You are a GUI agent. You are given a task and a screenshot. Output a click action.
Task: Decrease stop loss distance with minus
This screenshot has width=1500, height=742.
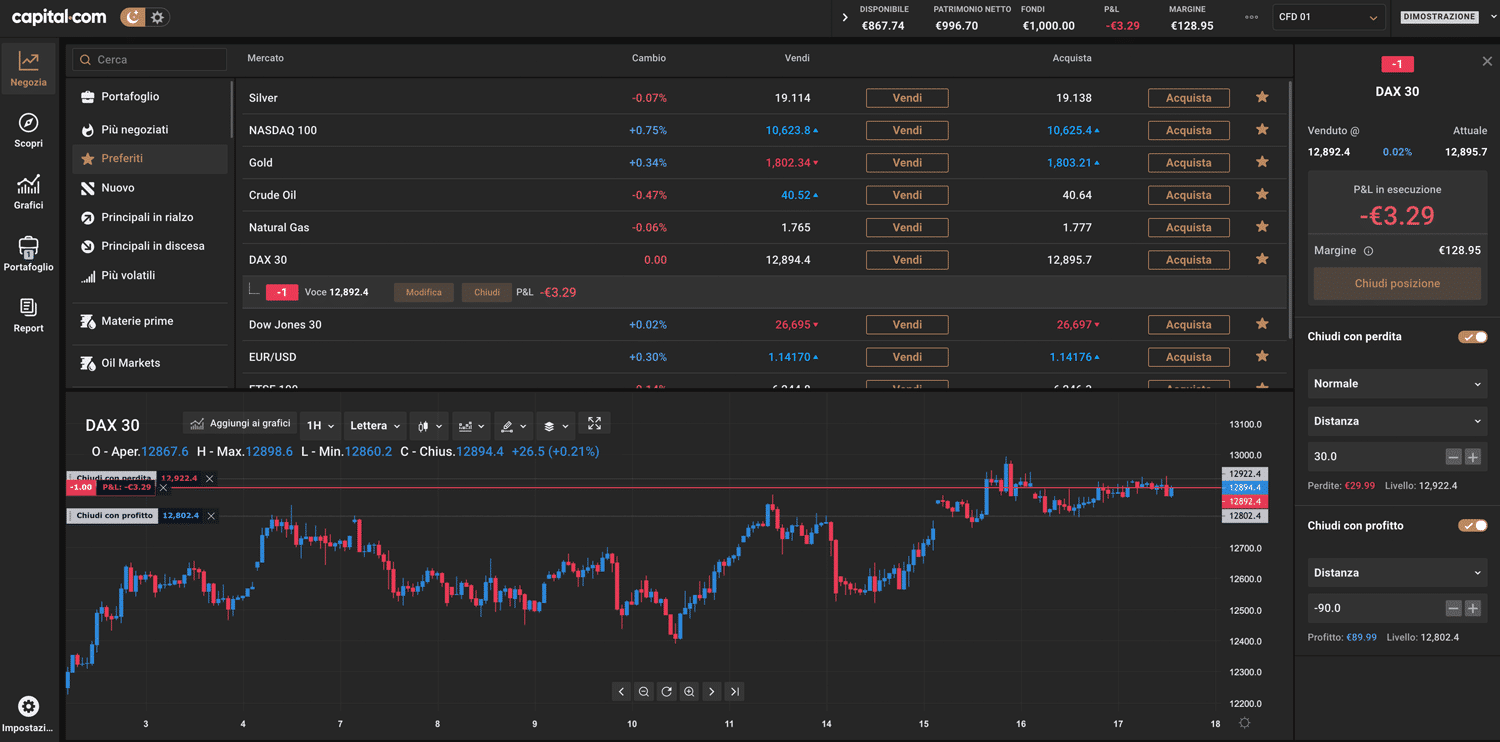1454,457
